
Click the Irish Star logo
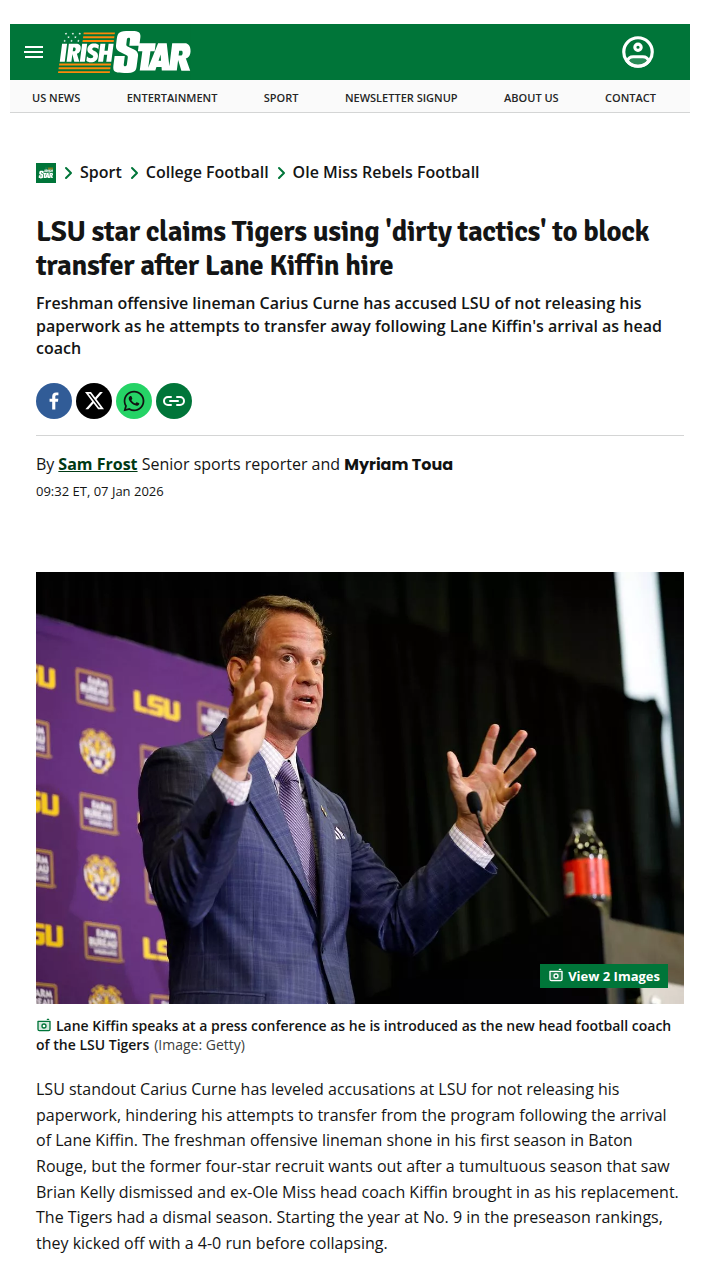(x=125, y=52)
